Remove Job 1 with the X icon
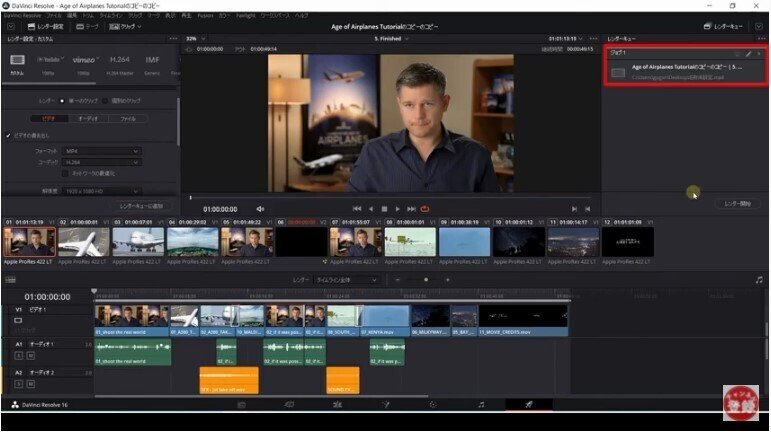Screen dimensions: 771x432 click(759, 53)
